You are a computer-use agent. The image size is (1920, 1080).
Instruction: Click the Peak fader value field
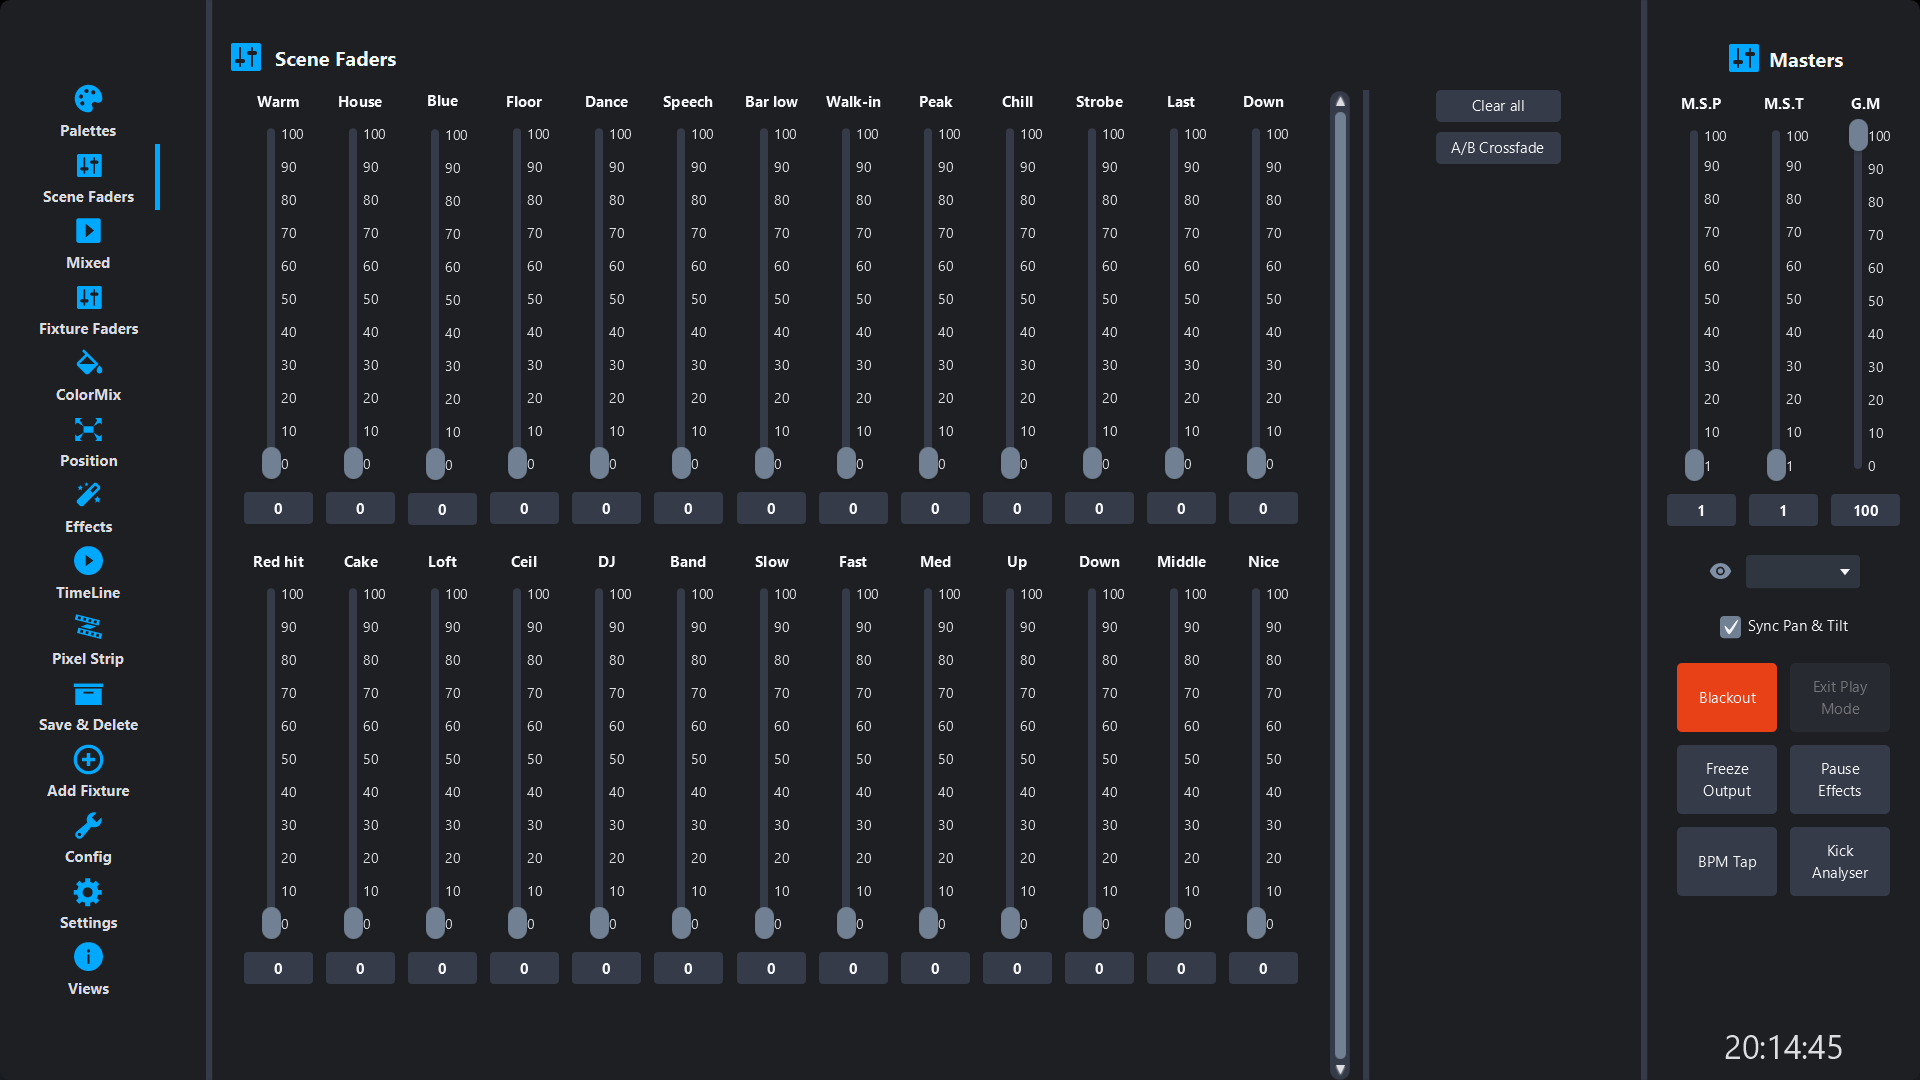(935, 509)
